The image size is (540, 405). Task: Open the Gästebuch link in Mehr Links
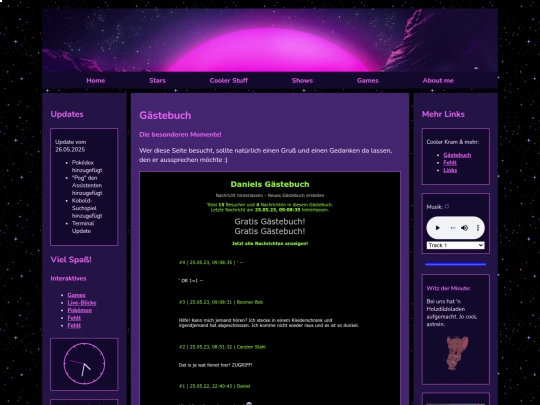(457, 155)
